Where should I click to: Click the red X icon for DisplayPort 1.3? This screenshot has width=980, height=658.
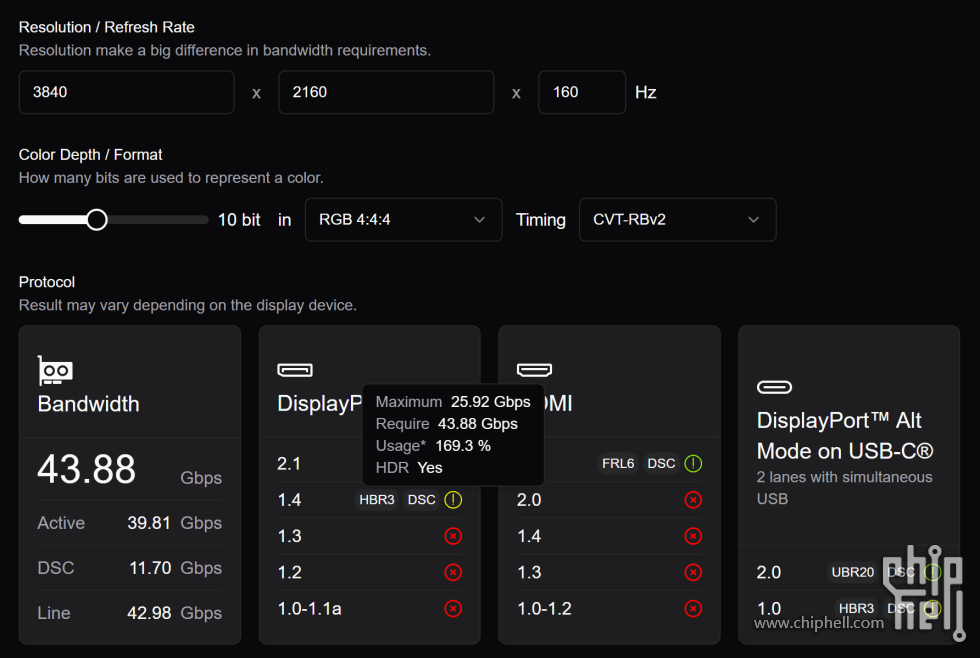(453, 536)
